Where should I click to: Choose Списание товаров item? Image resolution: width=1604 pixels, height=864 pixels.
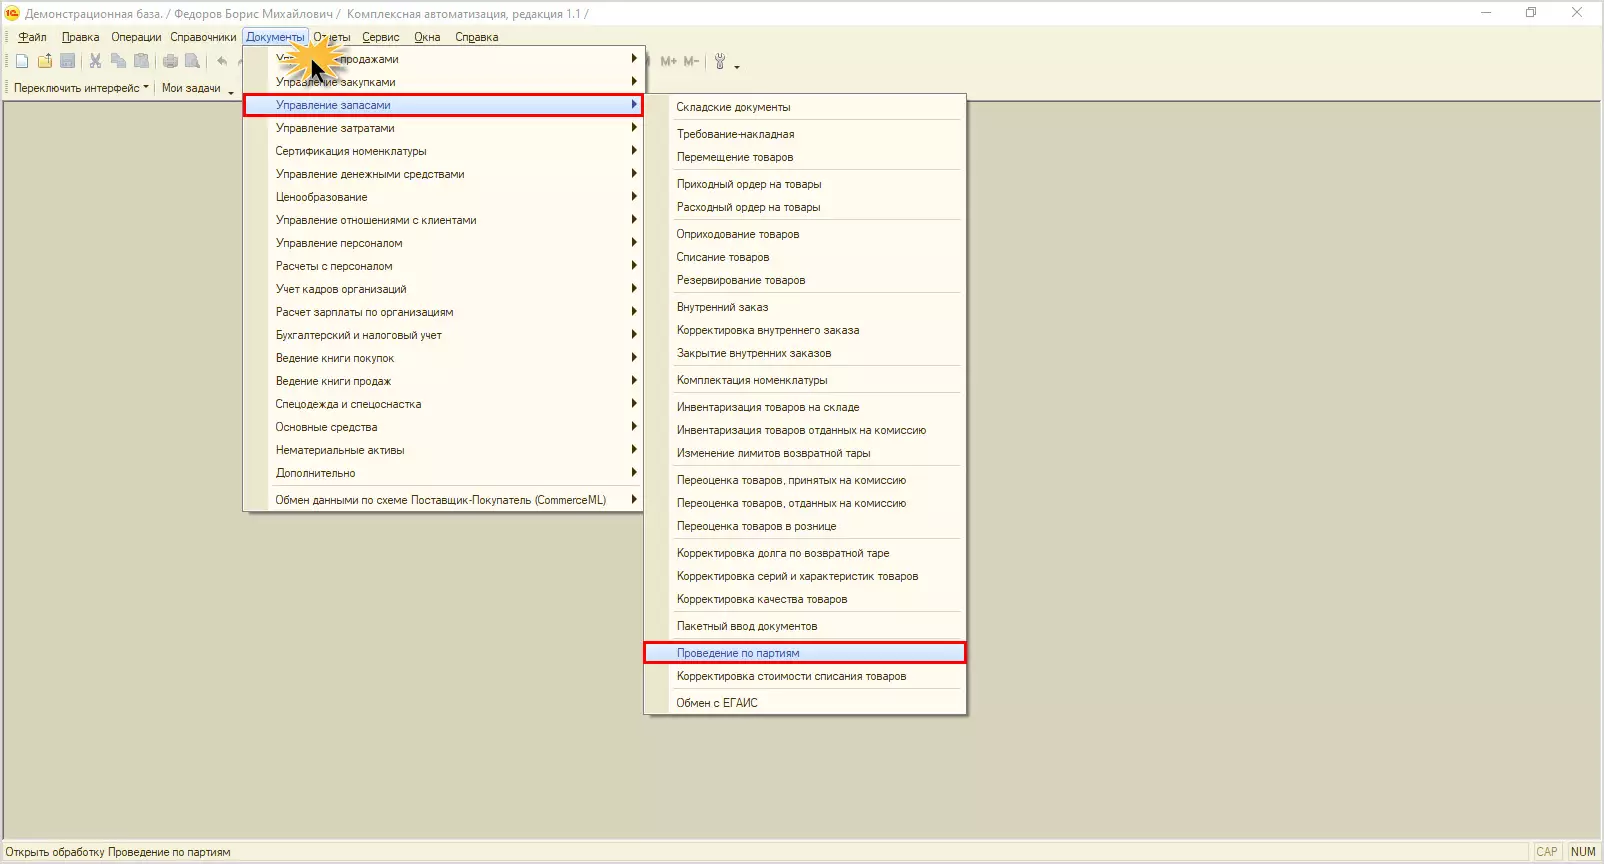coord(805,257)
